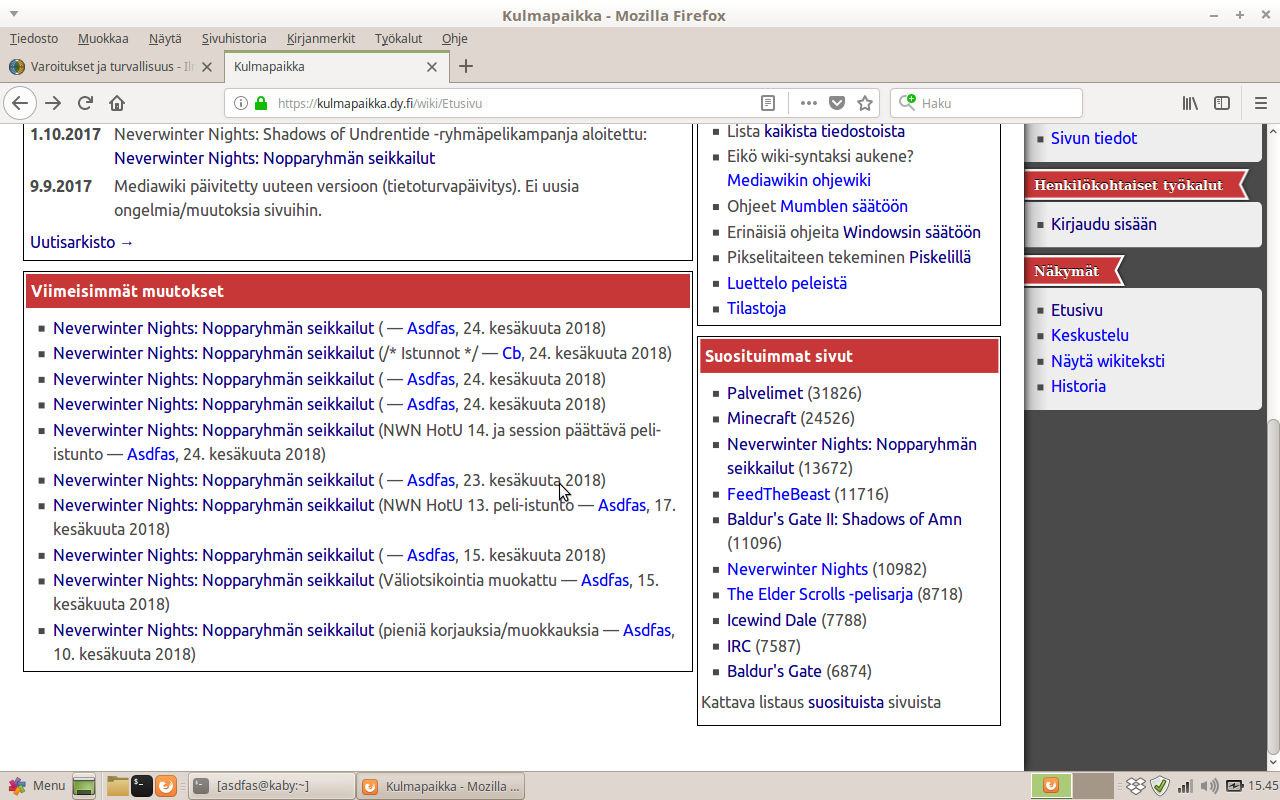Open the Kirjanmerkit menu
The height and width of the screenshot is (800, 1280).
coord(321,39)
